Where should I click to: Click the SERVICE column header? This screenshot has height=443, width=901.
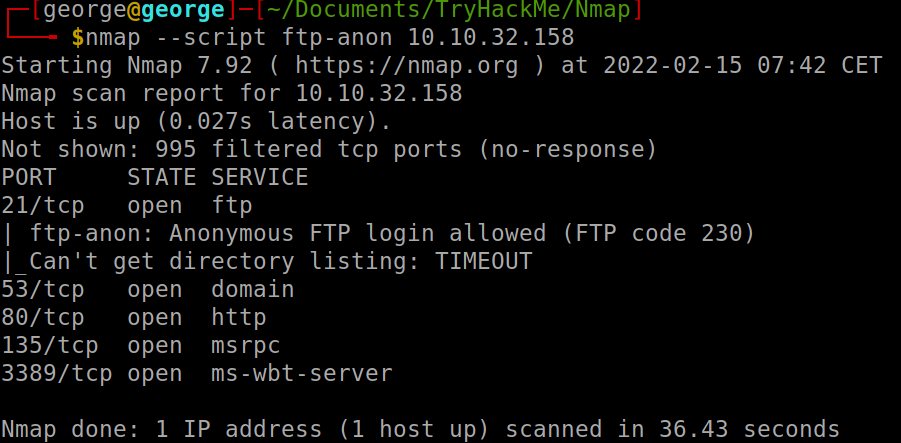(260, 178)
